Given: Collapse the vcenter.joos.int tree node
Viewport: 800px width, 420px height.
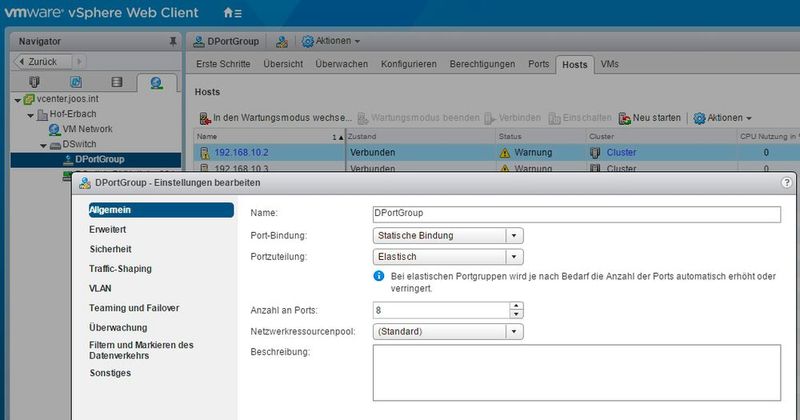Looking at the screenshot, I should coord(18,100).
